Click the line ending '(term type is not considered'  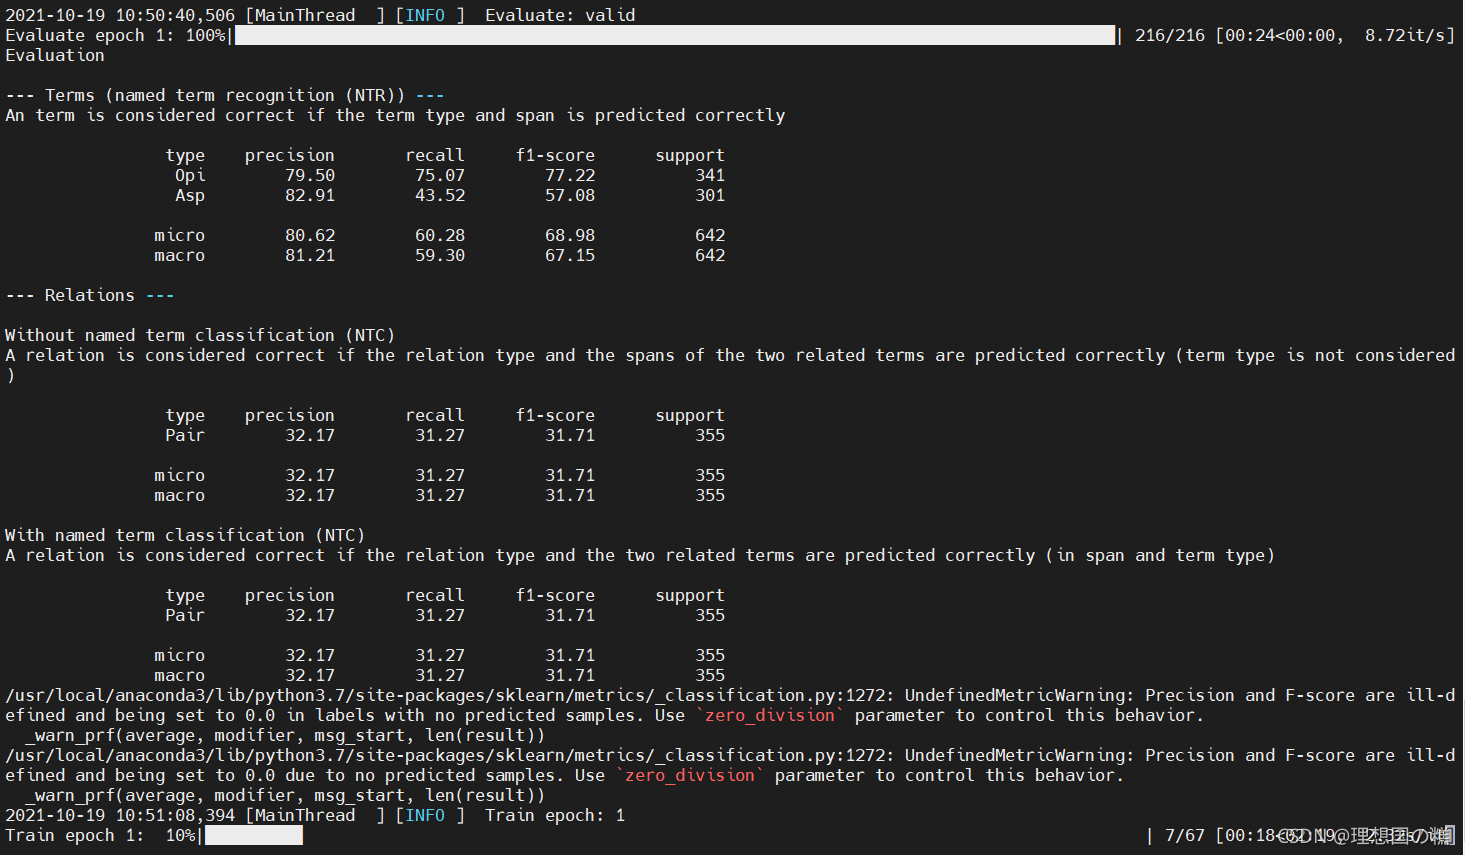point(730,355)
